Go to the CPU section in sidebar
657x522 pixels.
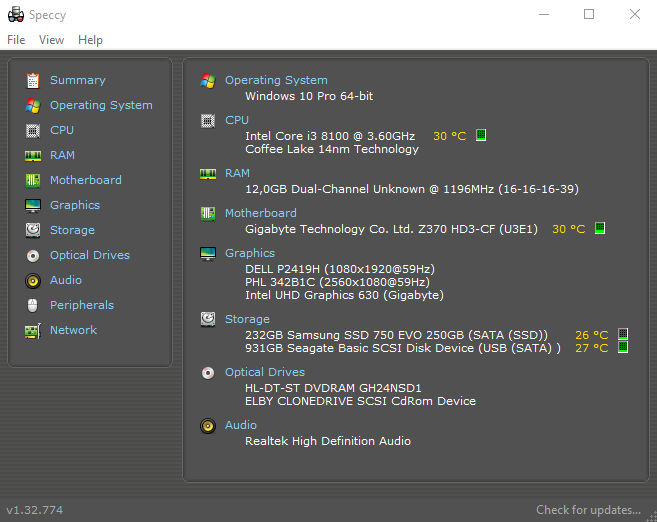pos(62,130)
